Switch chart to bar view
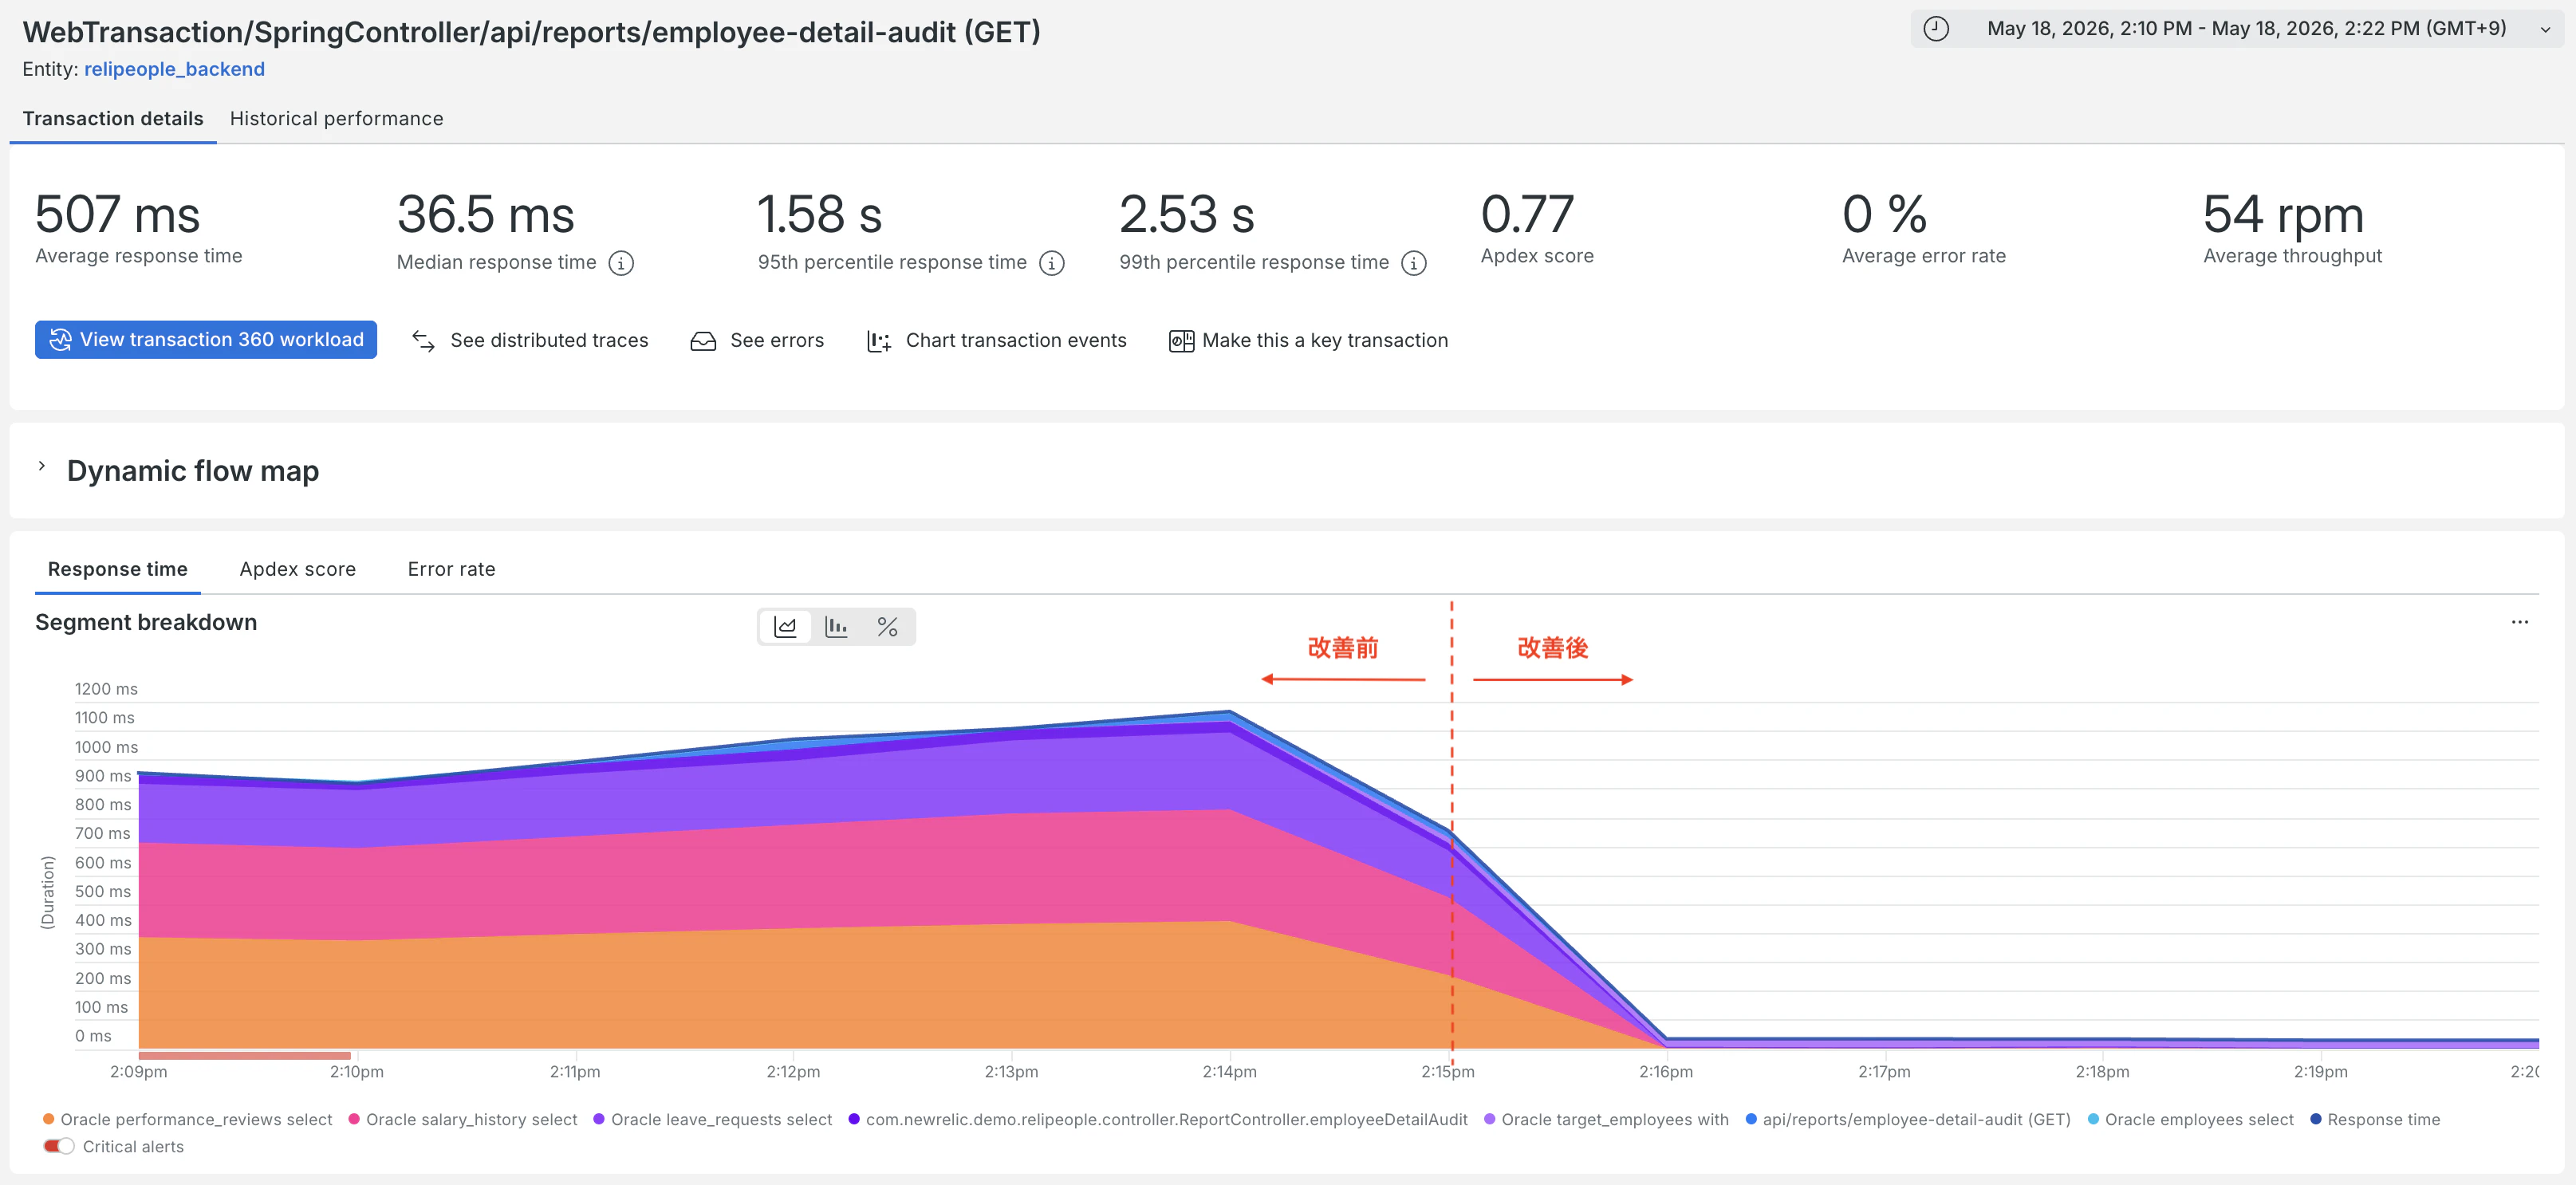Screen dimensions: 2576x1185 [836, 627]
